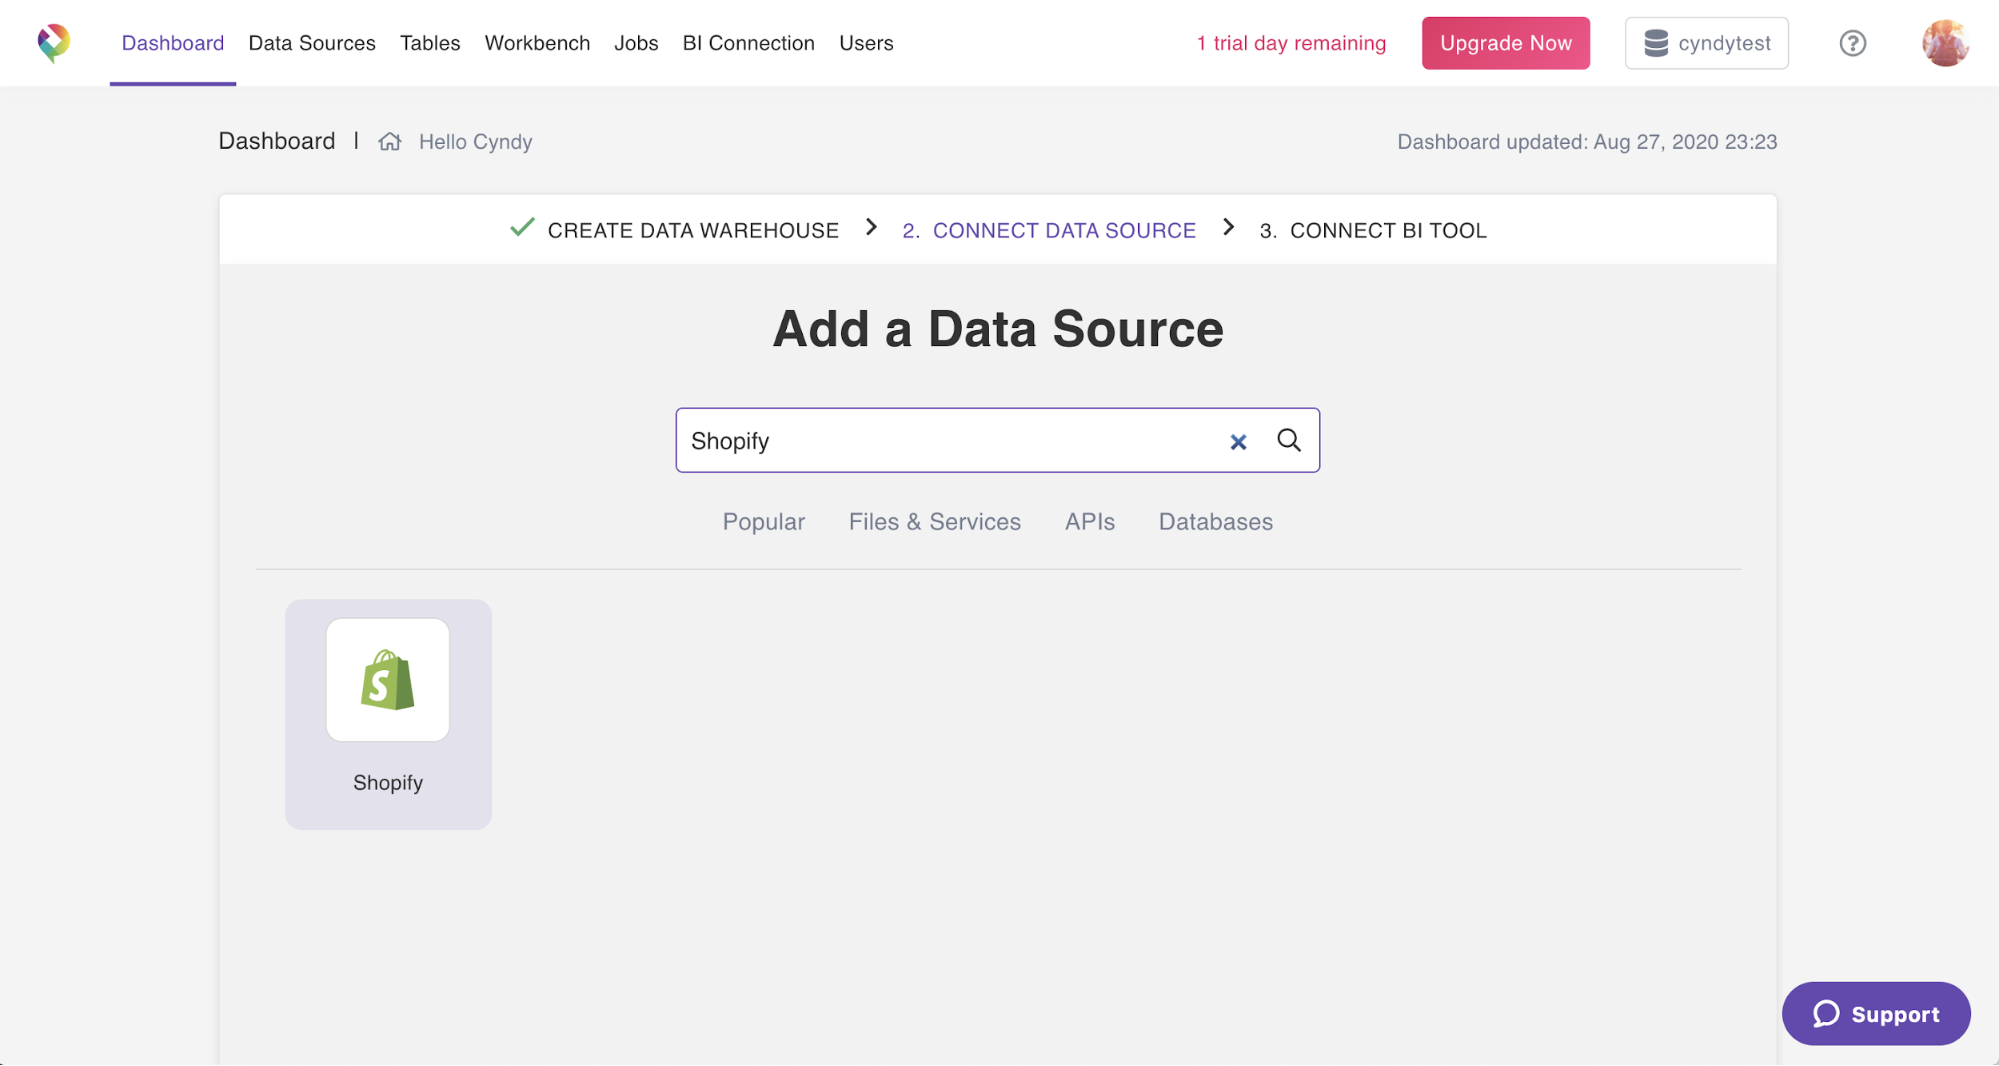
Task: Open the user profile avatar
Action: (1945, 43)
